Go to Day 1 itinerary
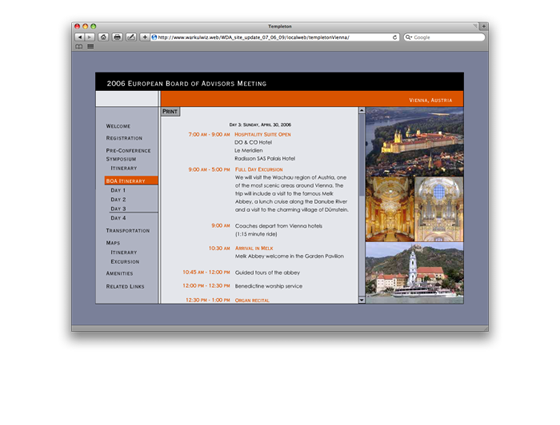 [118, 190]
